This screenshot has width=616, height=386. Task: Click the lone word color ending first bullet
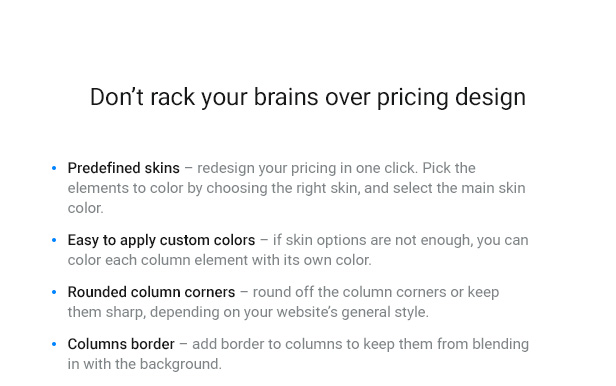85,208
